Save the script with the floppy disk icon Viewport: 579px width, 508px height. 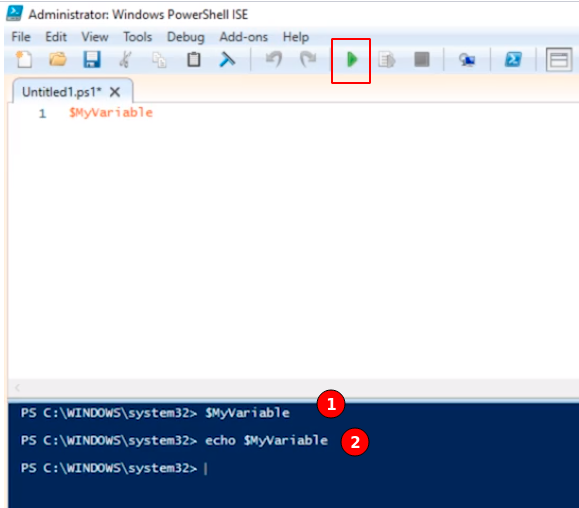[x=92, y=59]
